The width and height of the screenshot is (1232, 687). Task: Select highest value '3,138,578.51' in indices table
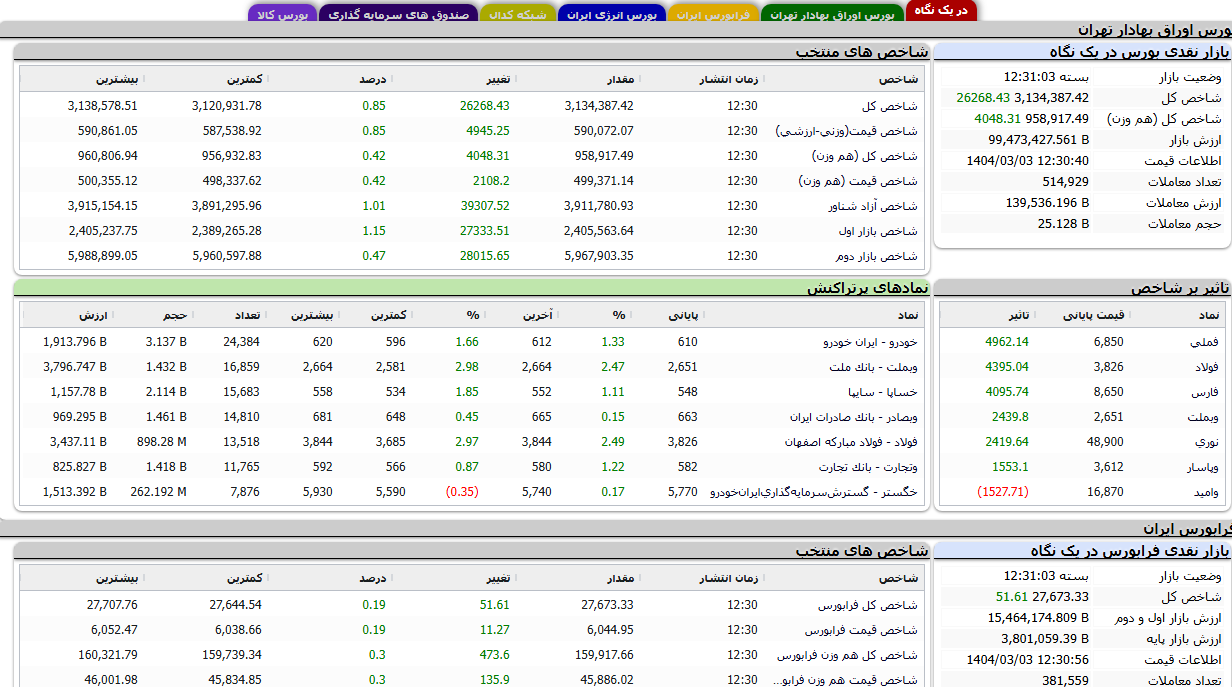point(103,106)
